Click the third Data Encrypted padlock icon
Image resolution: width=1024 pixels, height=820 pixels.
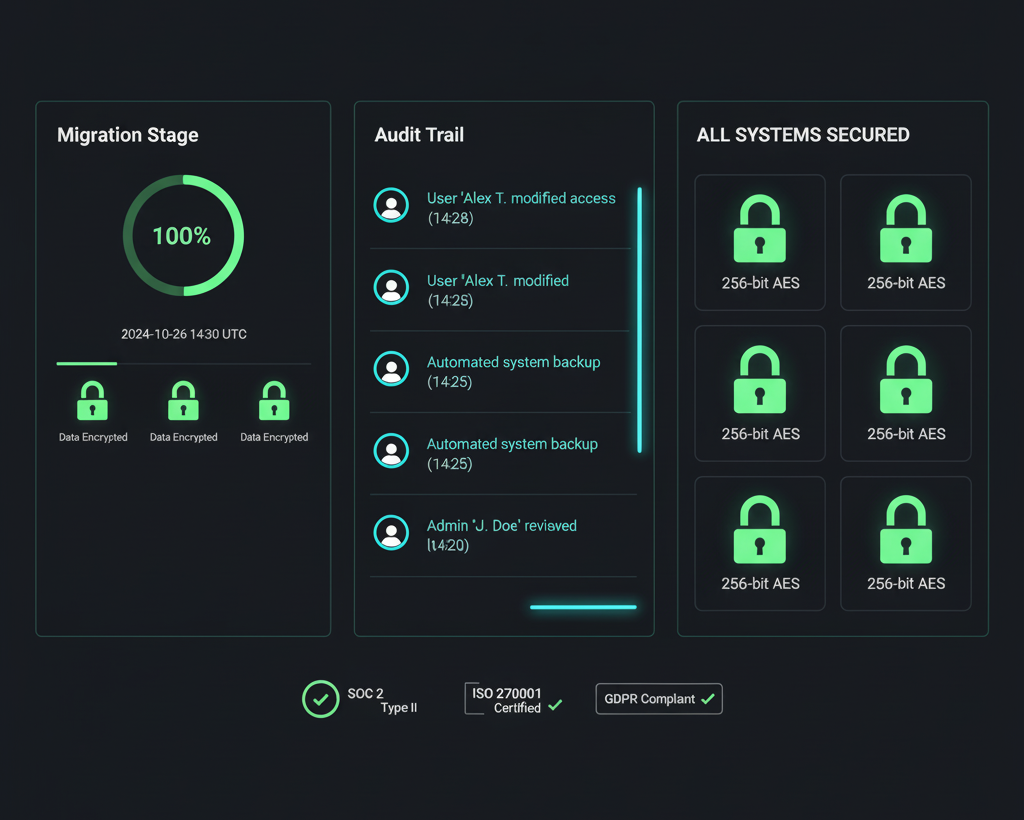tap(274, 399)
